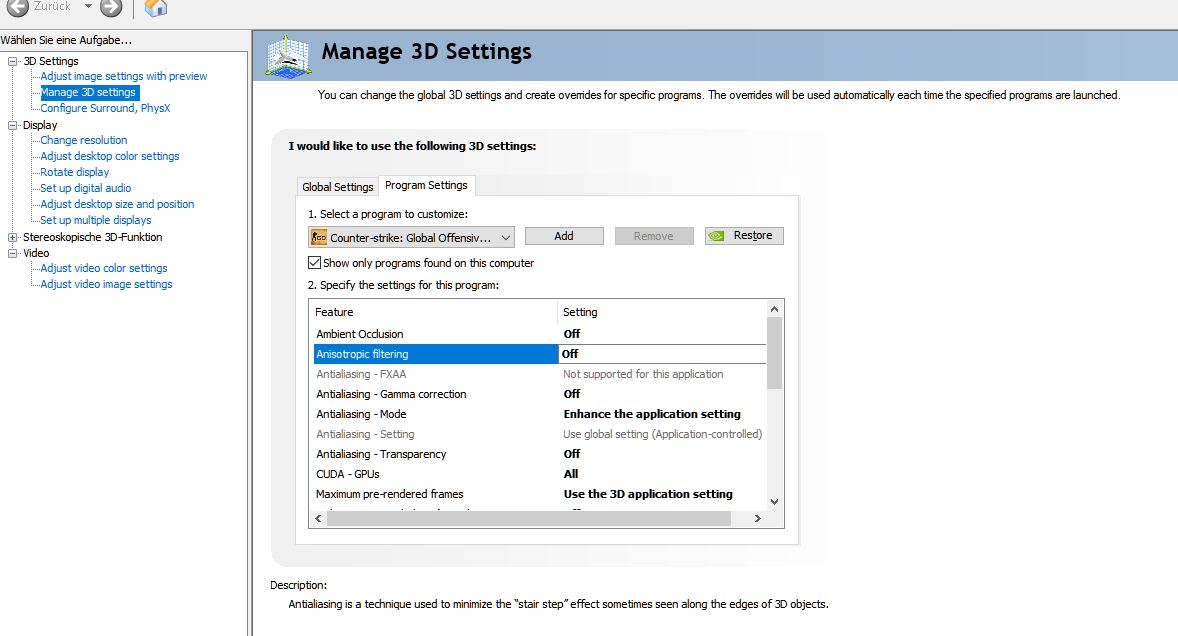Screen dimensions: 1178x636
Task: Click the Manage 3D Settings header icon
Action: [289, 54]
